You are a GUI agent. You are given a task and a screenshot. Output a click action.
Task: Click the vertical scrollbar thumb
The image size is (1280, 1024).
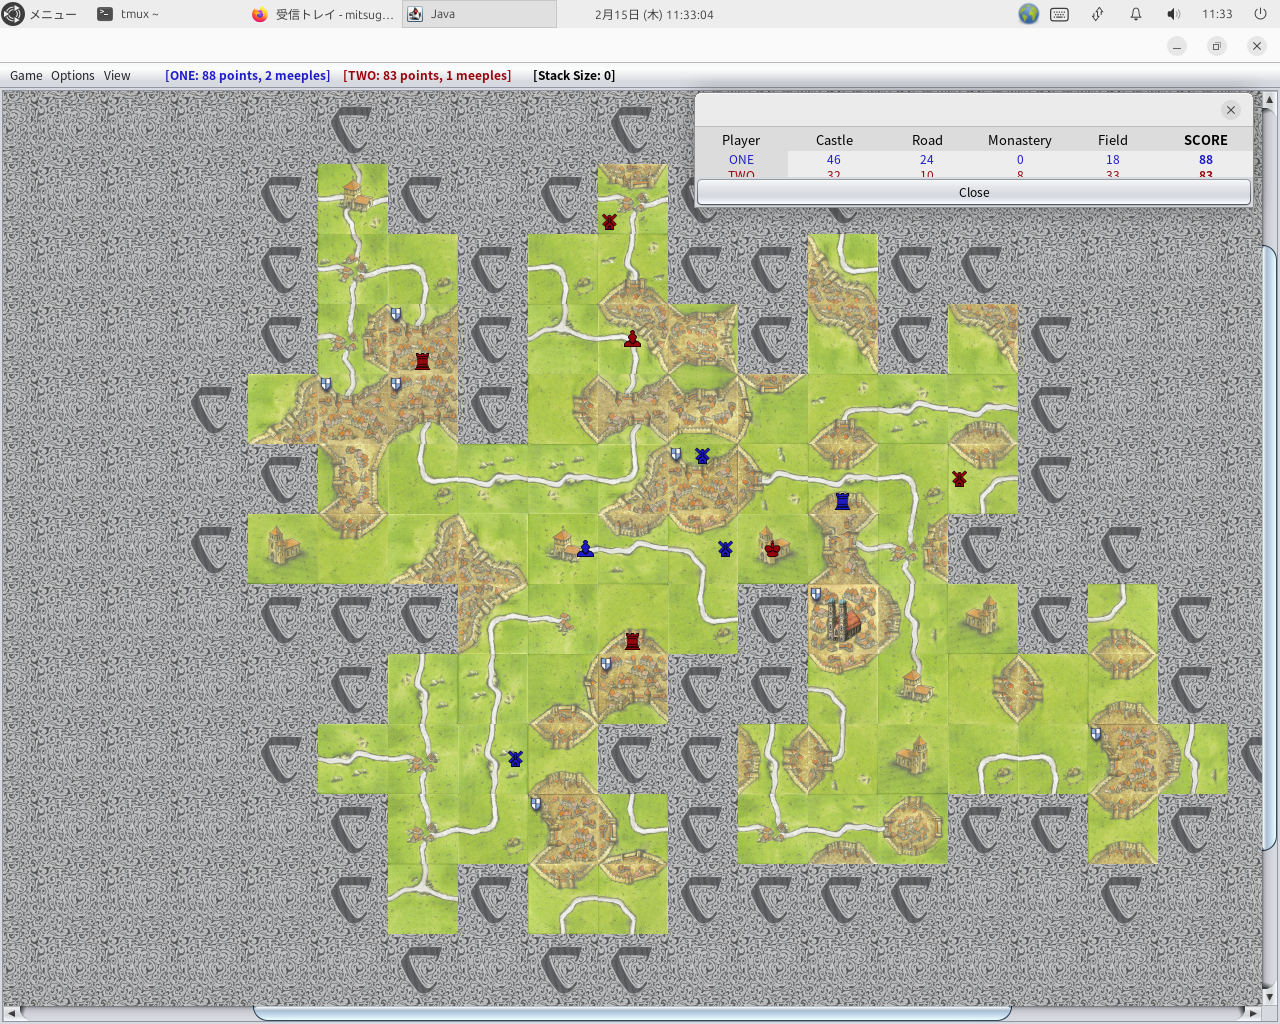click(x=1270, y=548)
